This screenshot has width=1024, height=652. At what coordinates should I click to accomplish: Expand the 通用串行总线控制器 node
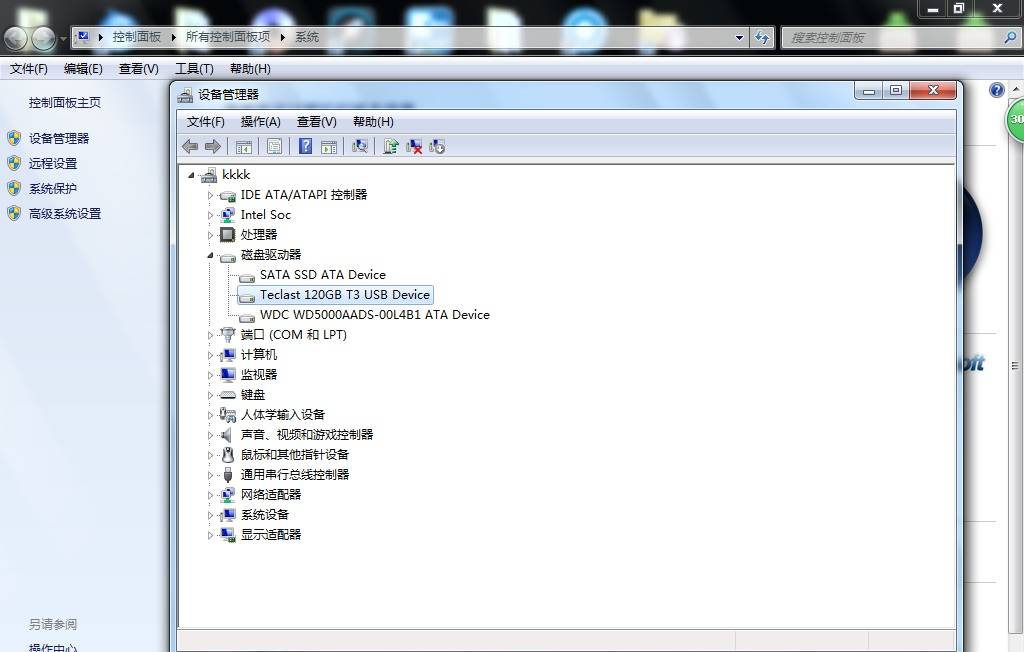pos(210,475)
